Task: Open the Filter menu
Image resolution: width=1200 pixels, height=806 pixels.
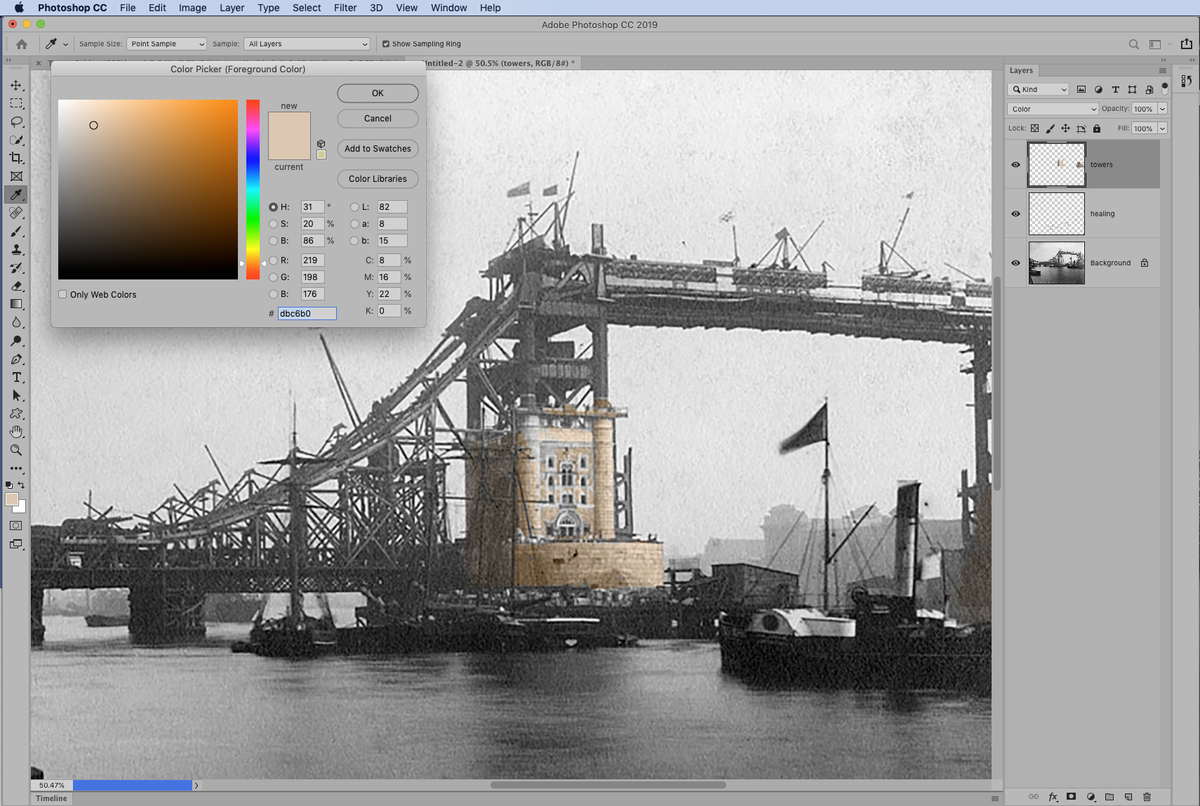Action: coord(345,8)
